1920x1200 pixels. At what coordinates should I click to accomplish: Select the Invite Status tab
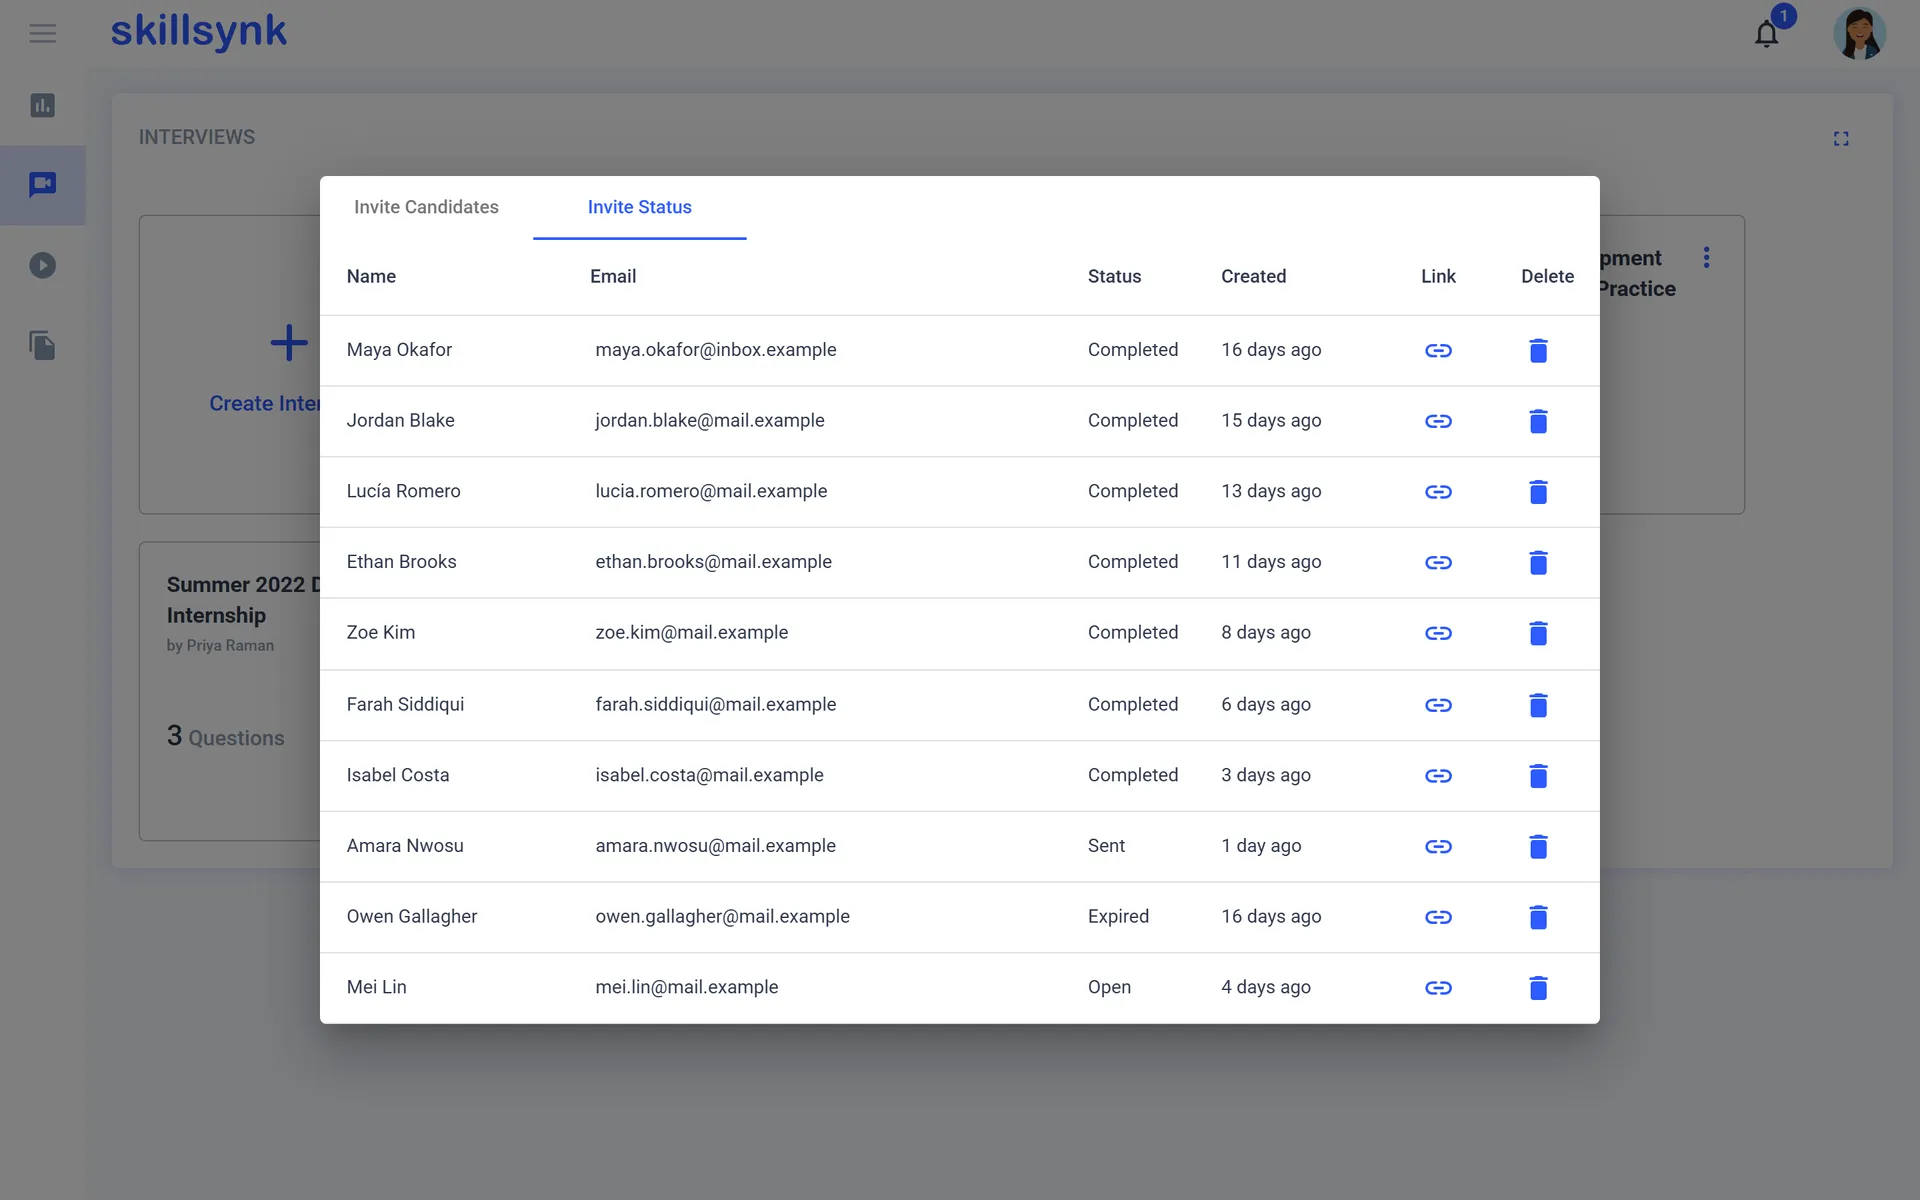pos(640,207)
